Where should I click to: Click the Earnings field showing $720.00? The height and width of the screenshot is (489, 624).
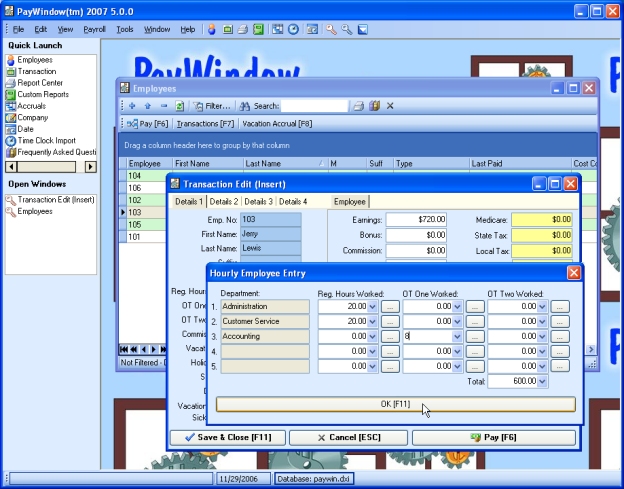point(416,220)
